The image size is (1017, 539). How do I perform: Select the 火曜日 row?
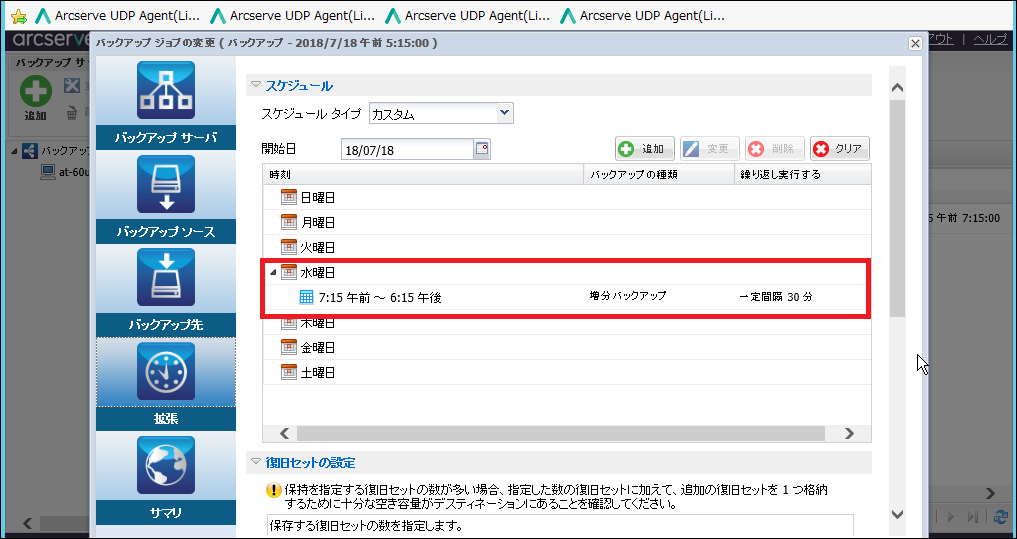tap(566, 247)
